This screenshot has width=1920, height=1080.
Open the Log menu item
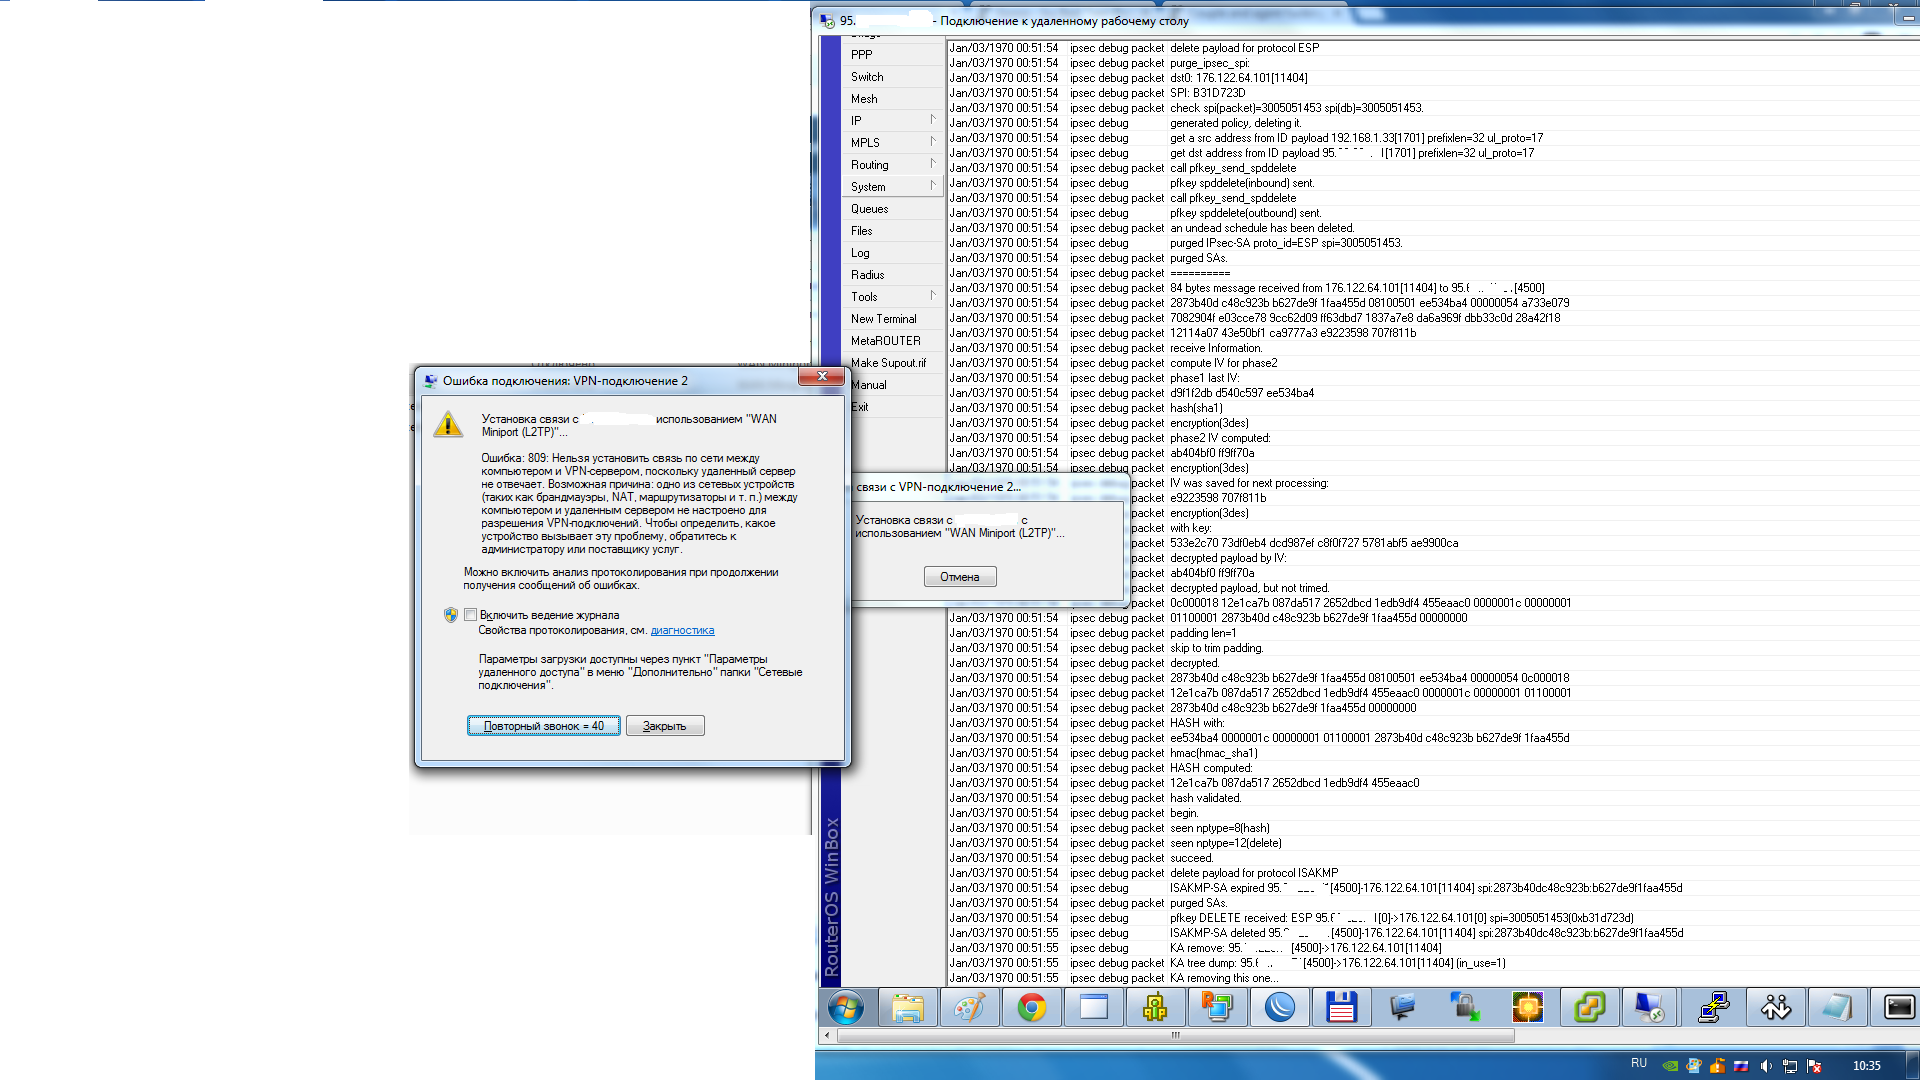point(860,253)
